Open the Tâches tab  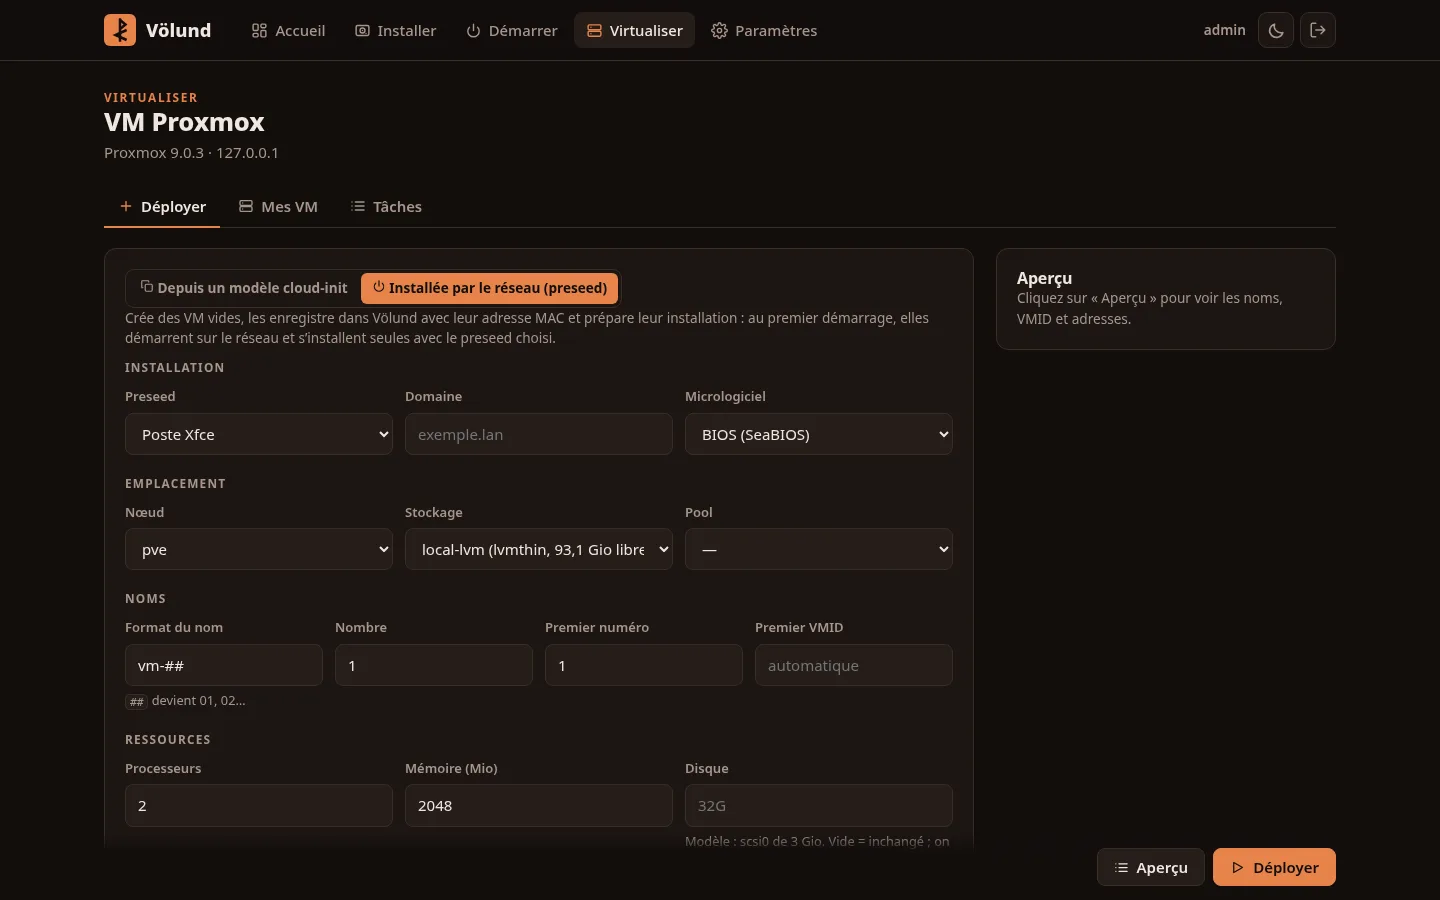(386, 207)
